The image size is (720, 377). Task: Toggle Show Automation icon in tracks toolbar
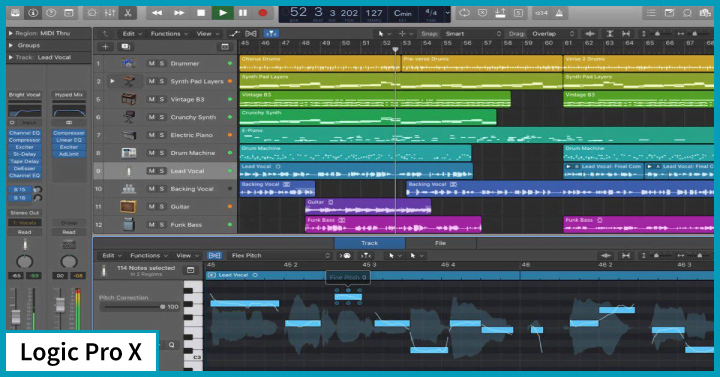(x=234, y=34)
